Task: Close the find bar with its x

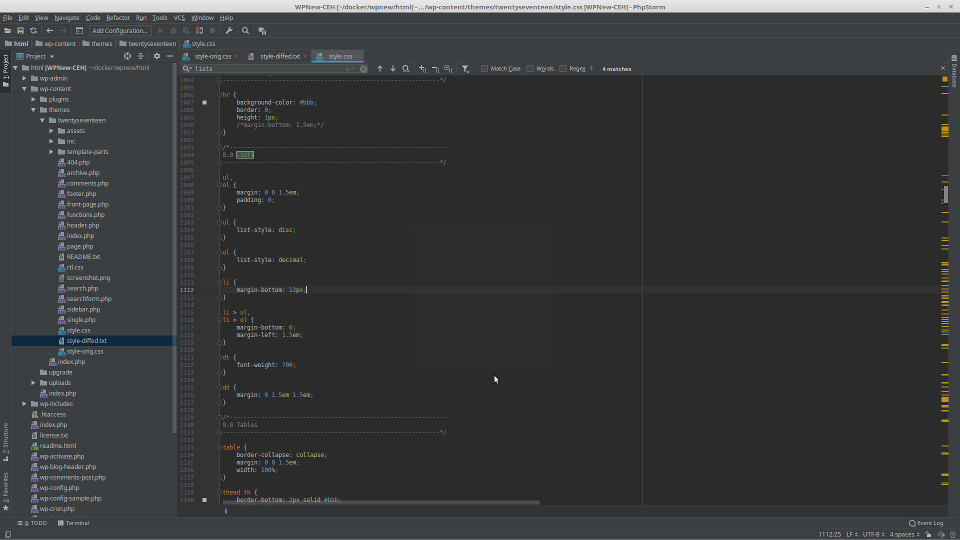Action: (943, 69)
